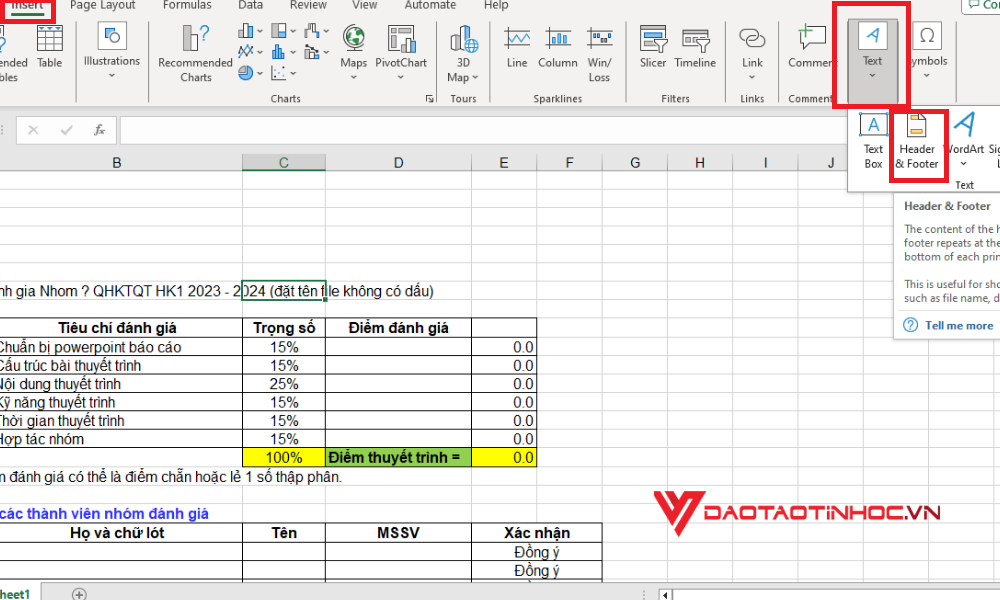This screenshot has width=1000, height=600.
Task: Add a Timeline filter
Action: pyautogui.click(x=695, y=47)
